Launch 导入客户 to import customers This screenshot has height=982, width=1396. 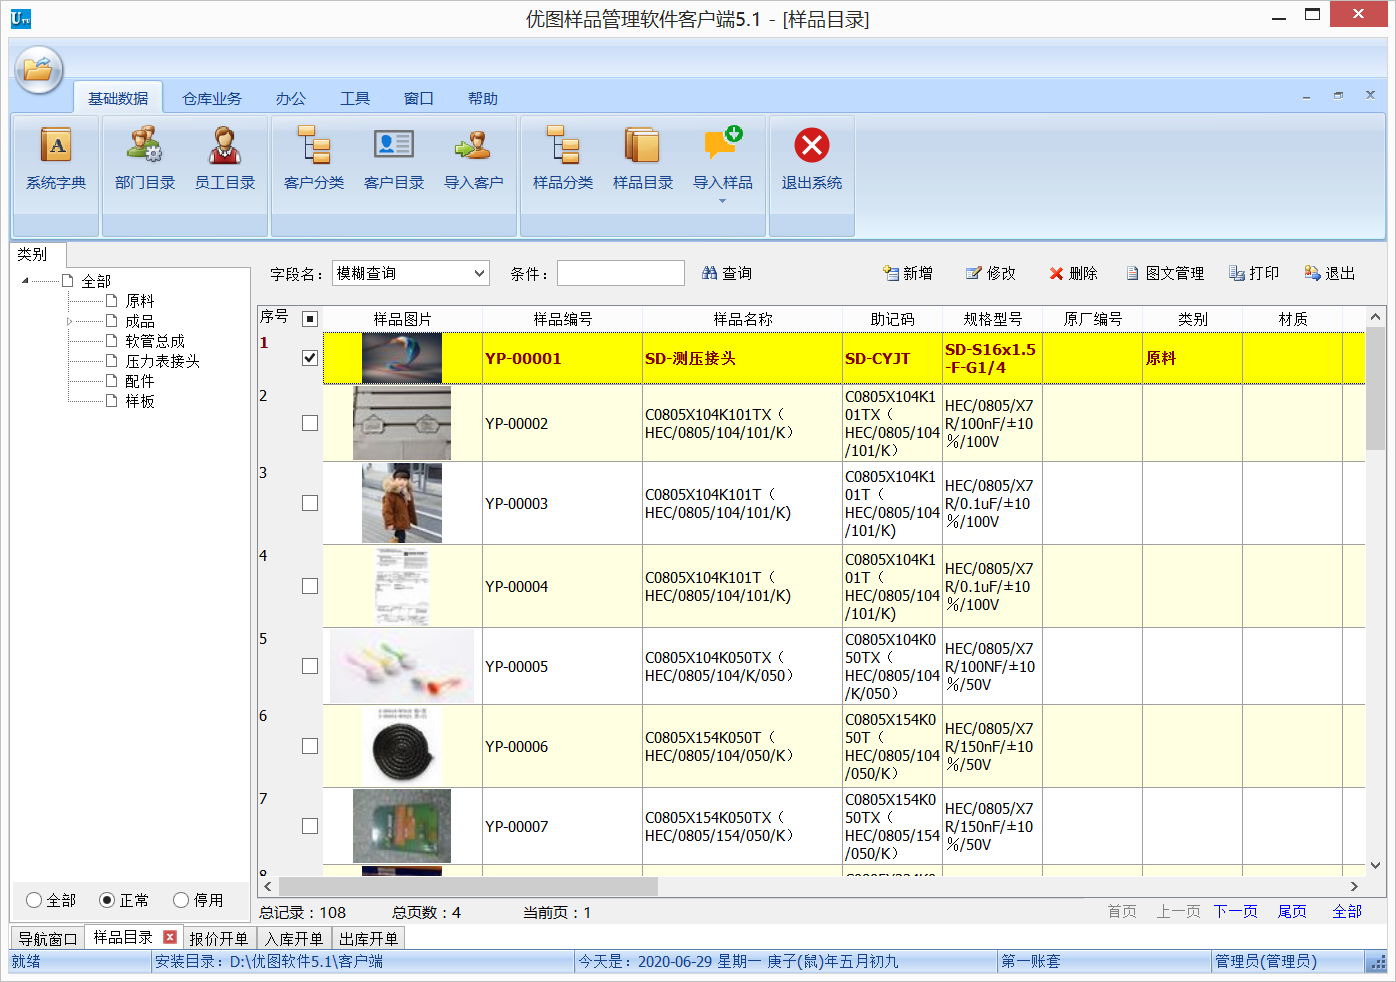(x=472, y=160)
